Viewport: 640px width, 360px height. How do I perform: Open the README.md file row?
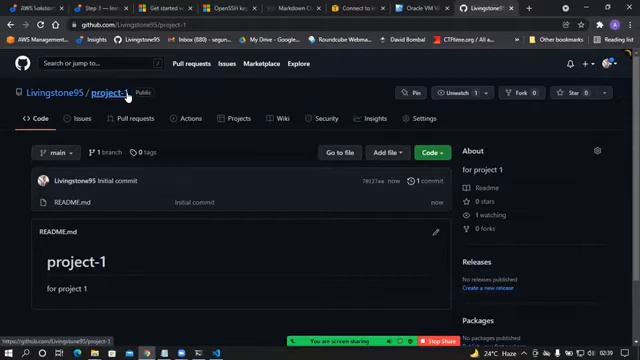click(x=241, y=202)
